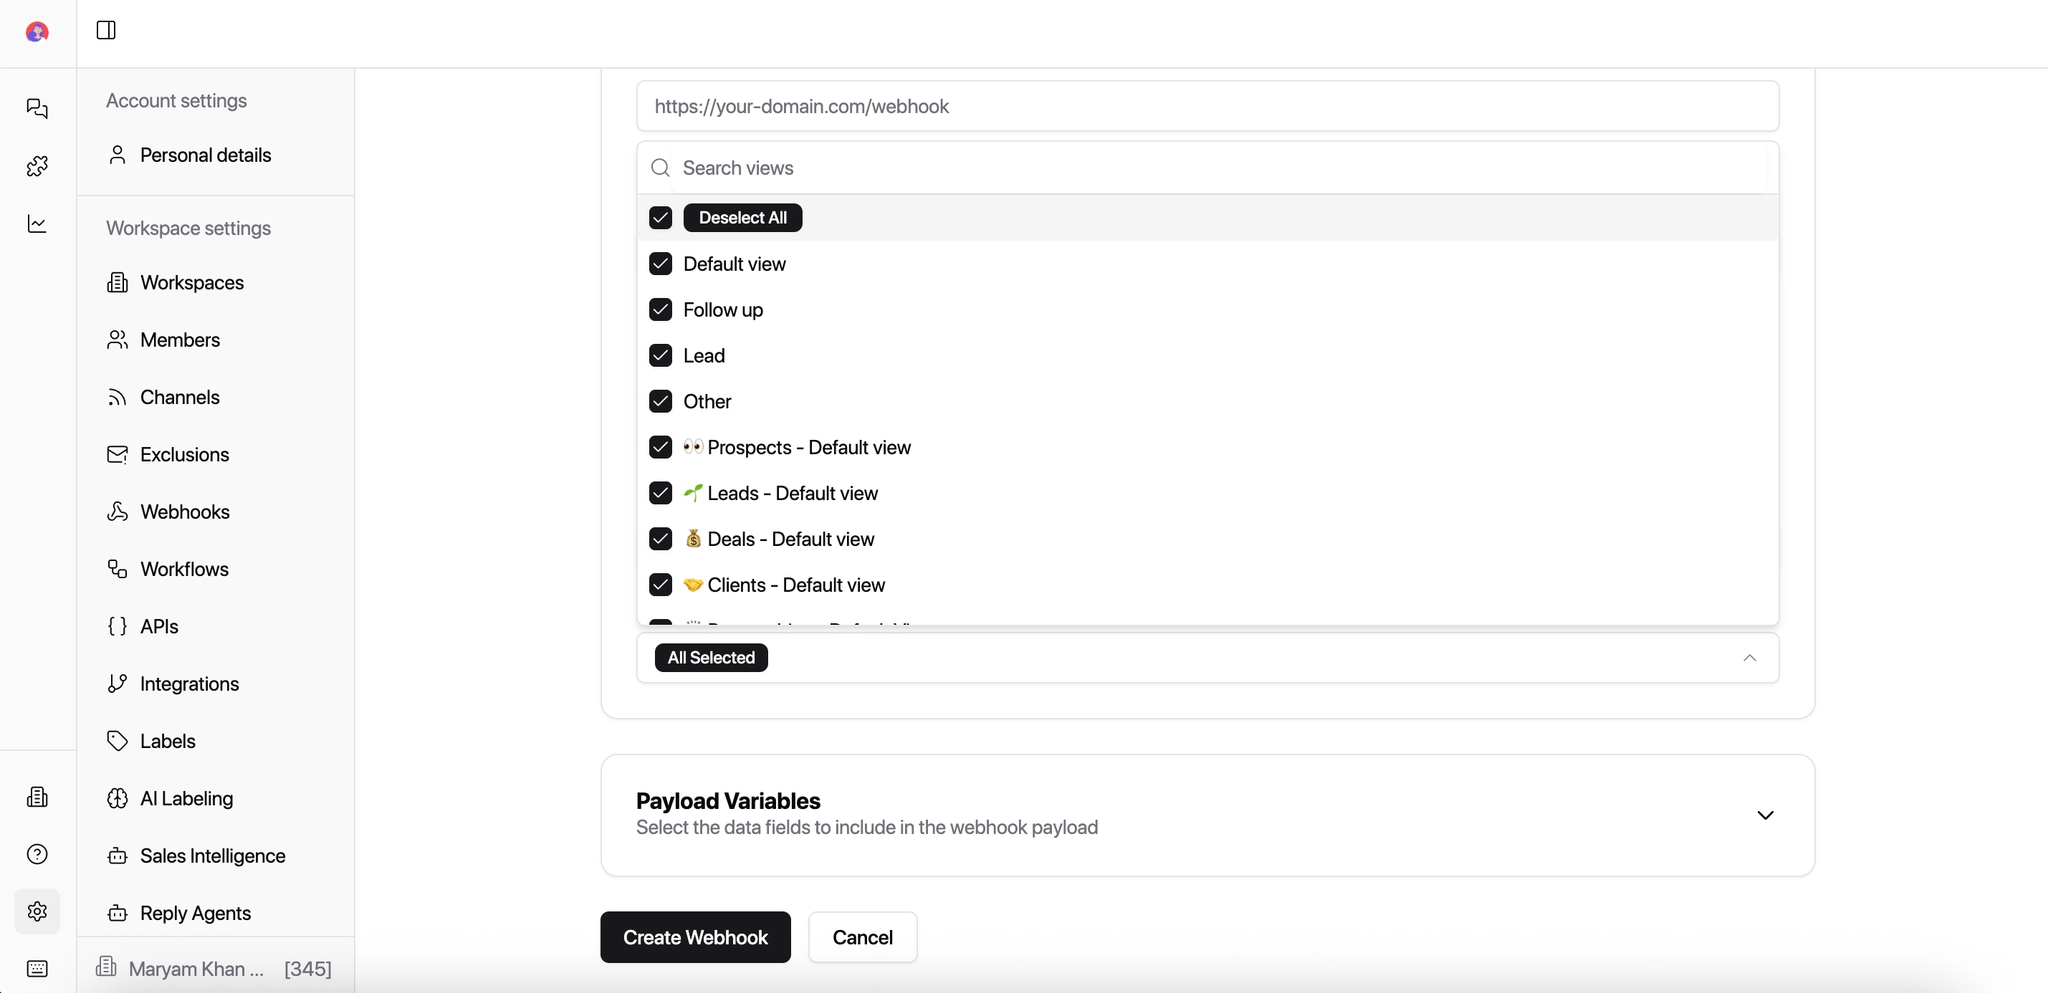
Task: Click the sidebar collapse panel icon
Action: 105,30
